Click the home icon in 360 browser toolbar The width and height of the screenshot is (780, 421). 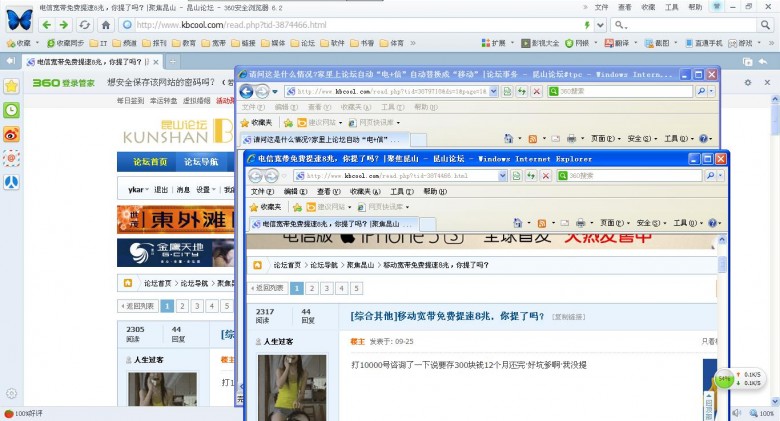coord(106,24)
